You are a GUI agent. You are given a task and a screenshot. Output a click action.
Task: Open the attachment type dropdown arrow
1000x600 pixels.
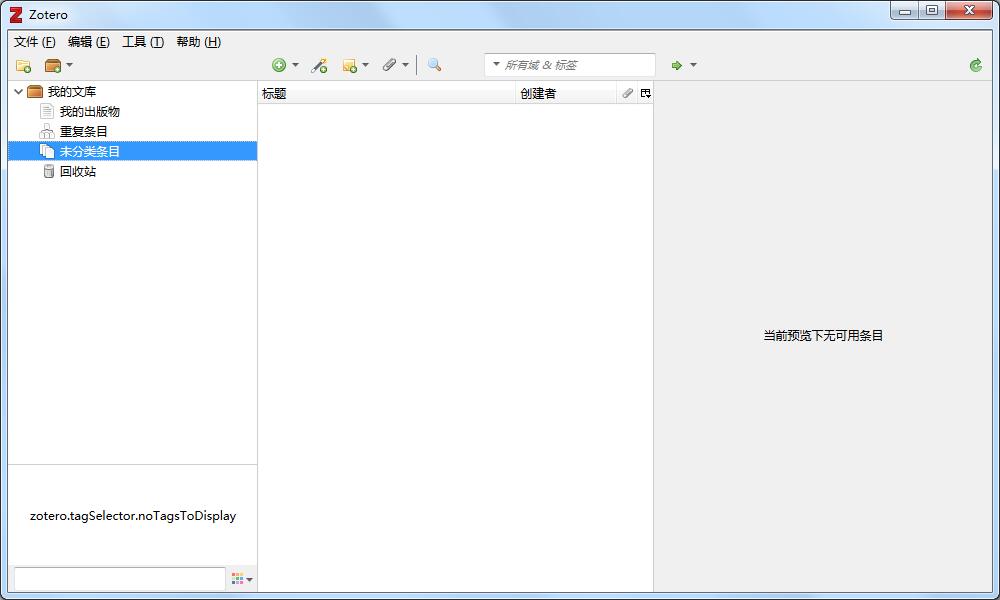pos(407,65)
